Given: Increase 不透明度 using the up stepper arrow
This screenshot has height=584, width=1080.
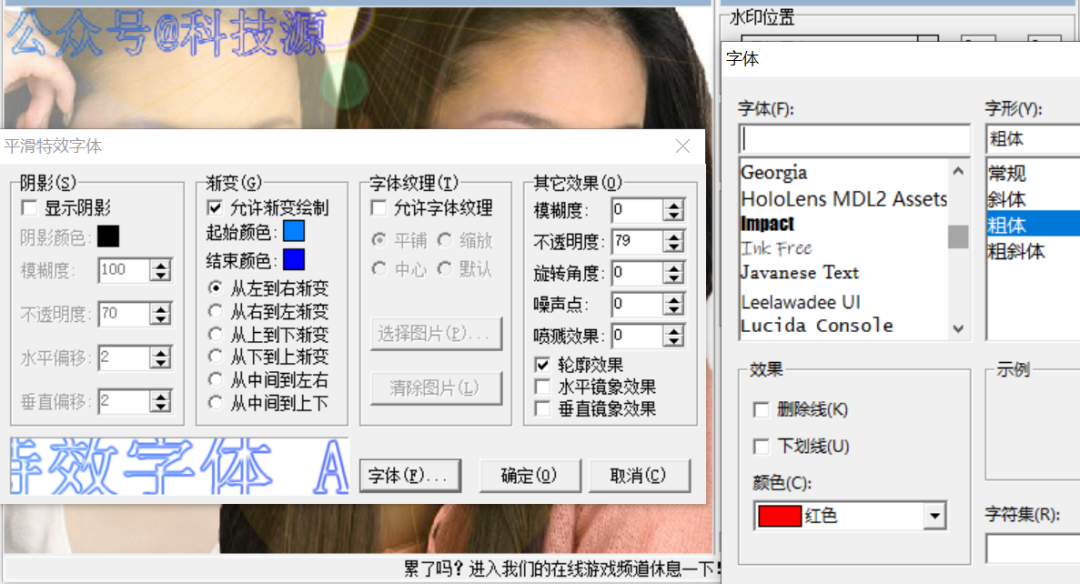Looking at the screenshot, I should coord(672,237).
